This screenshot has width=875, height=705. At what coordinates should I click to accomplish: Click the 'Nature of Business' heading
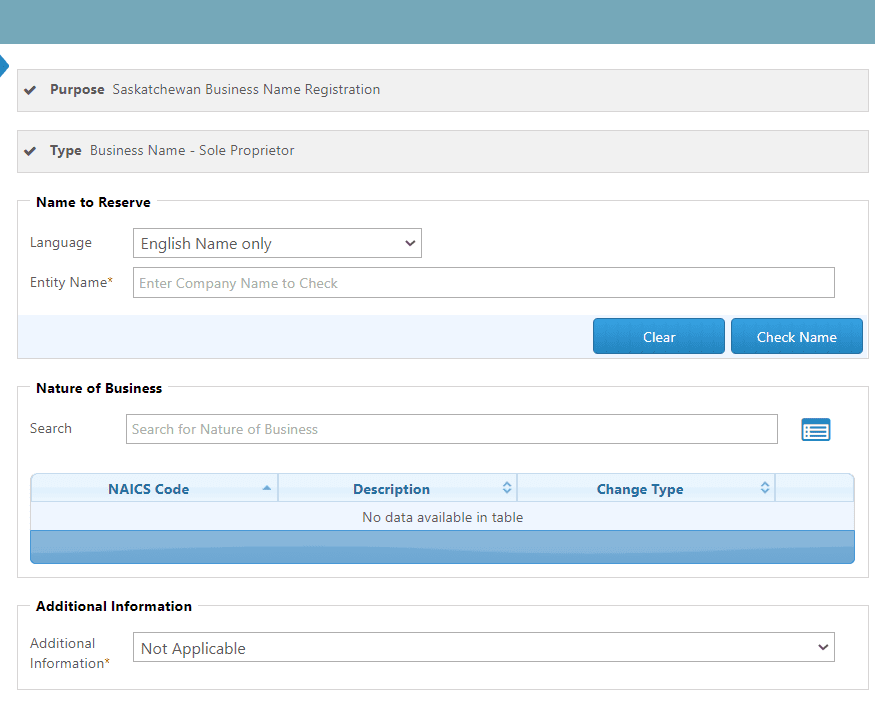(x=99, y=388)
